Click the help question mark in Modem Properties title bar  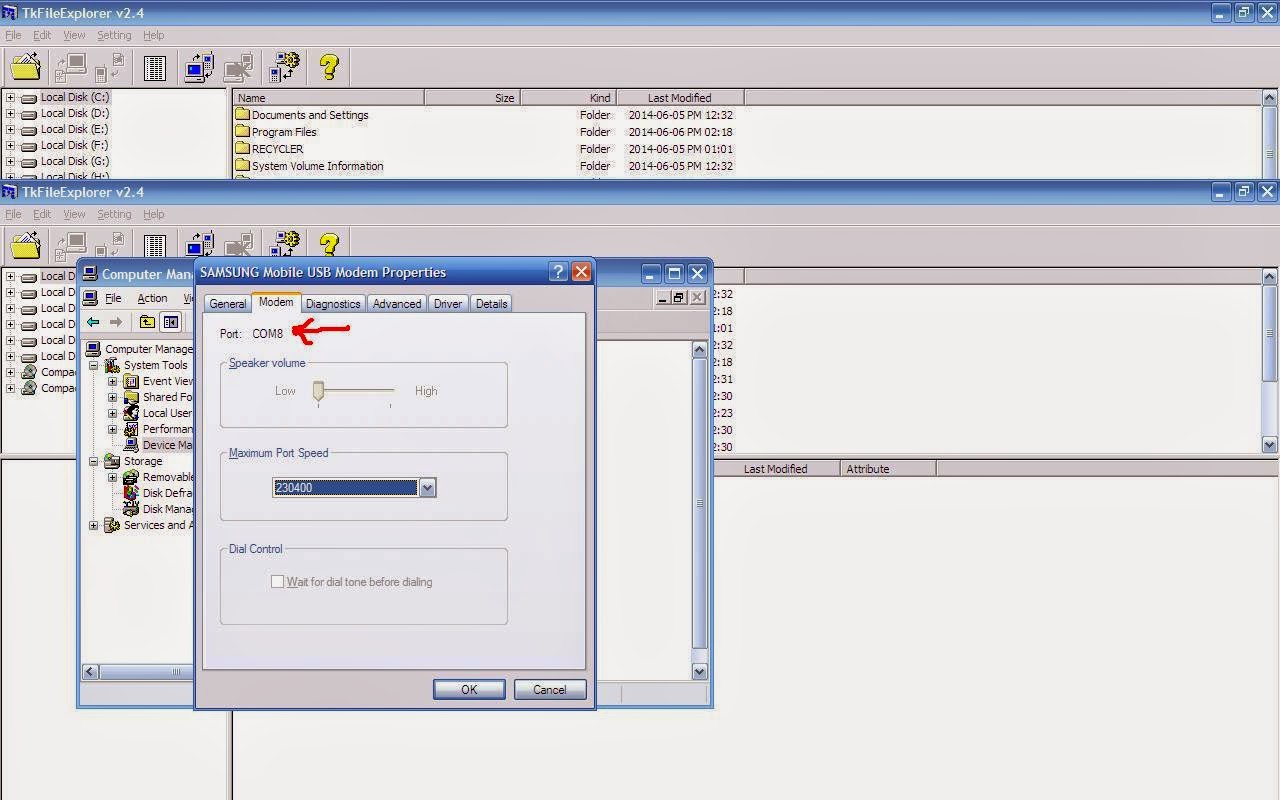coord(558,272)
